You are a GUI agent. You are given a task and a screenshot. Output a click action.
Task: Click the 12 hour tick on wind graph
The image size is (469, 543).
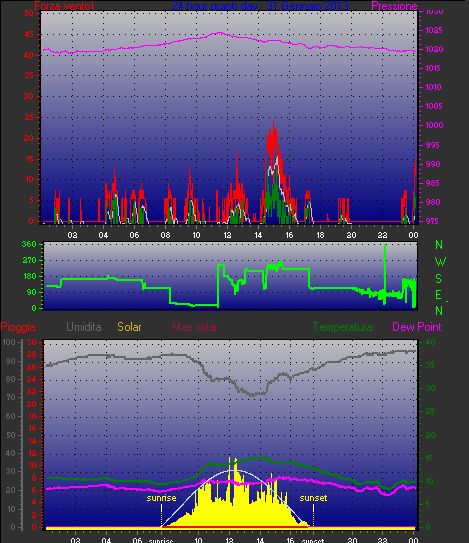tap(227, 235)
